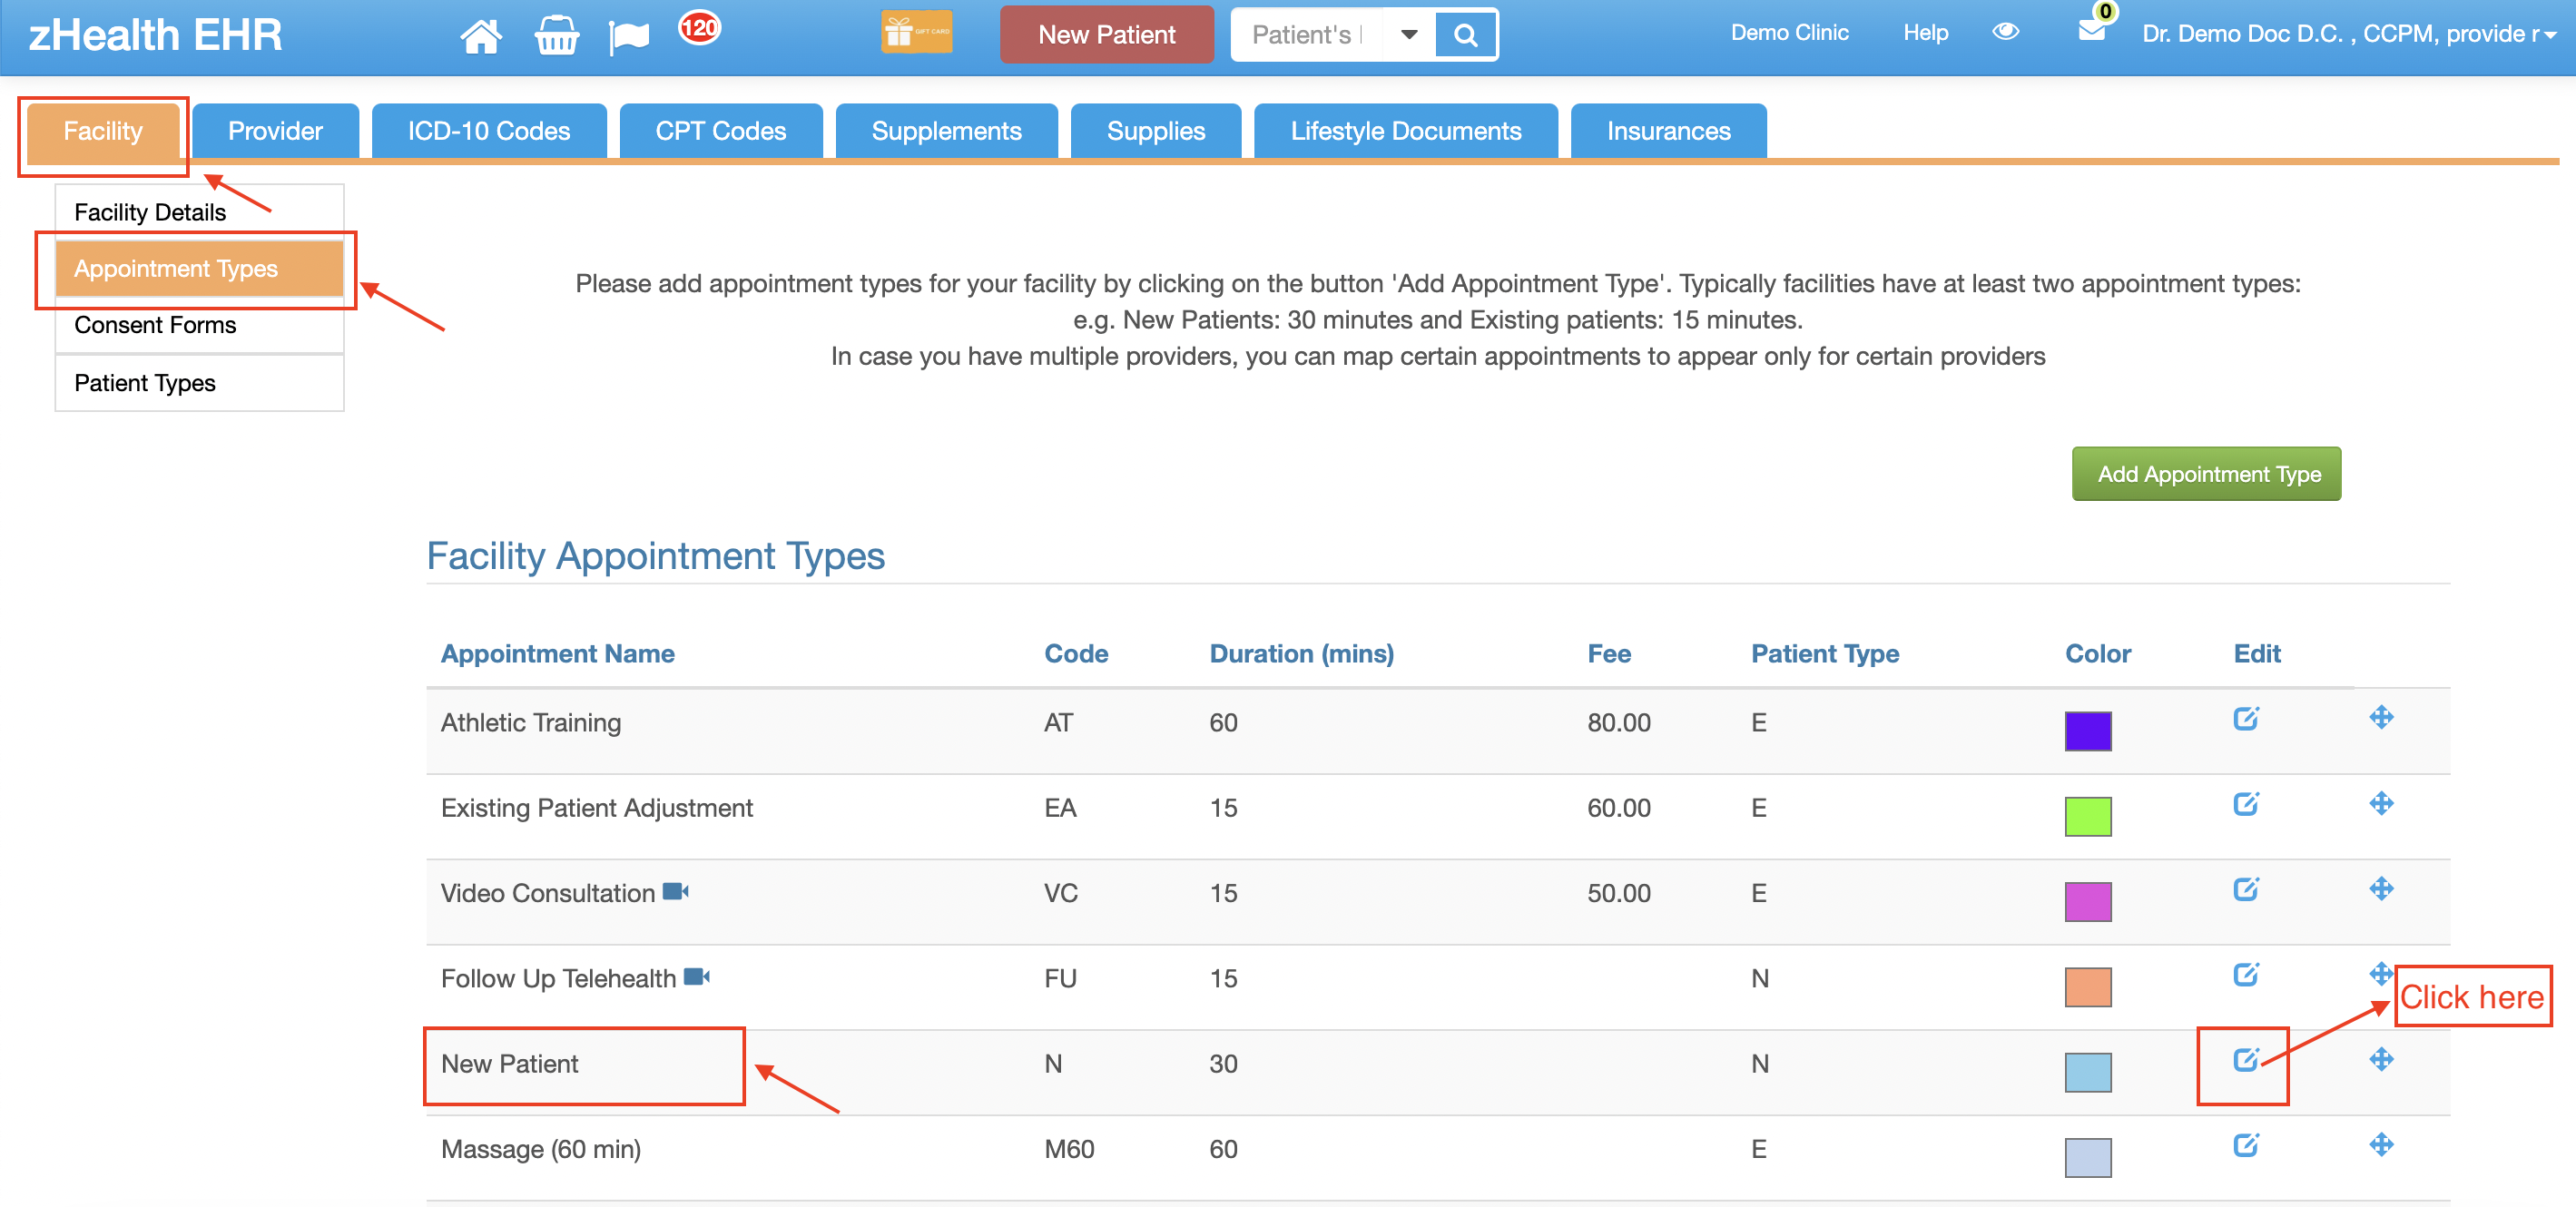Open the Demo Clinic link

click(1789, 32)
